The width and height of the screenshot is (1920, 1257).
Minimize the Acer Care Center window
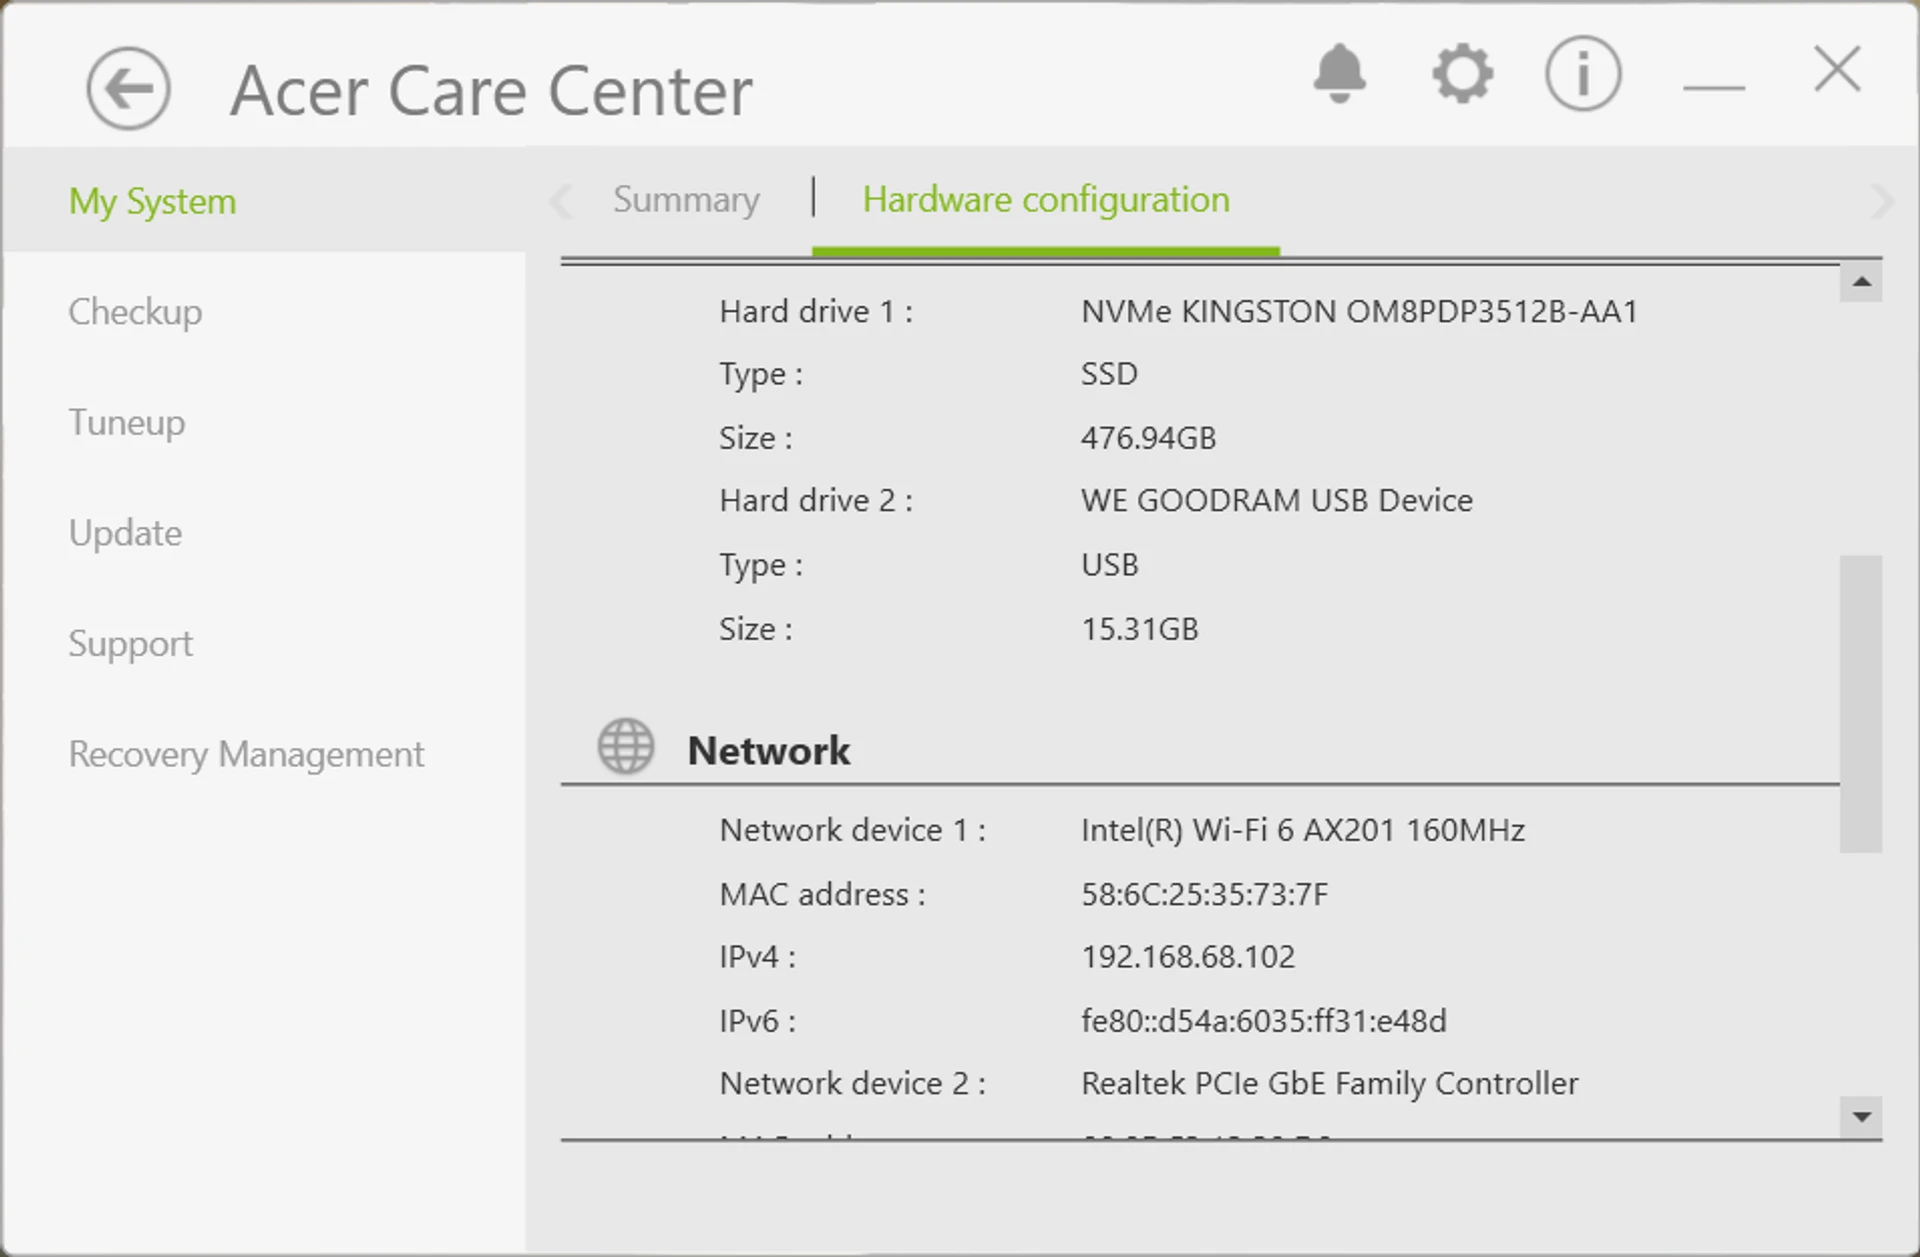pyautogui.click(x=1714, y=88)
